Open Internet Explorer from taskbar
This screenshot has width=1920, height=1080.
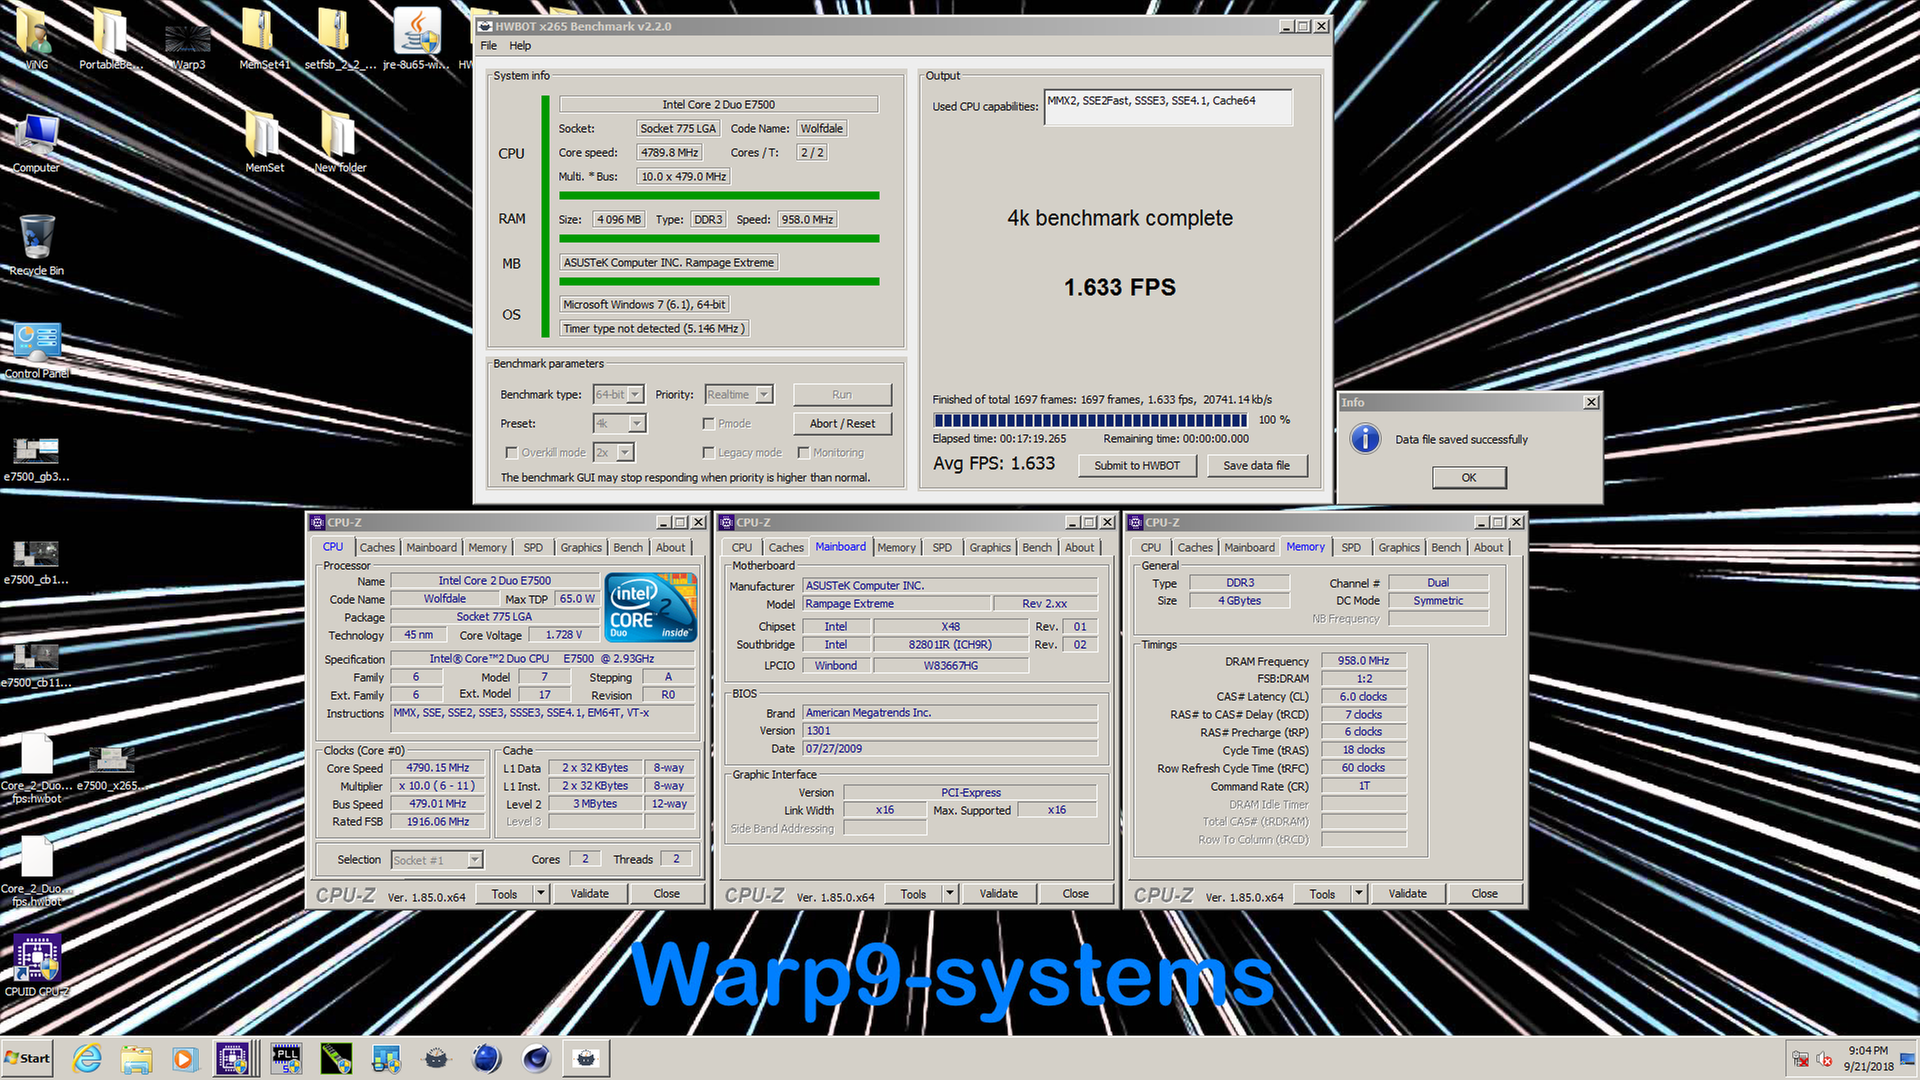[x=87, y=1058]
